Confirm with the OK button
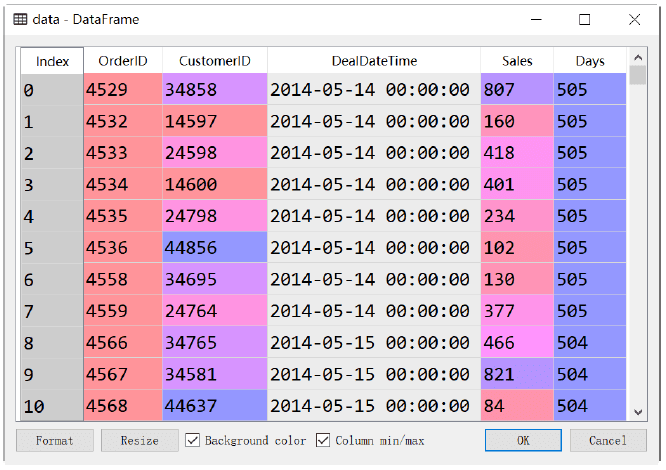 pos(523,440)
